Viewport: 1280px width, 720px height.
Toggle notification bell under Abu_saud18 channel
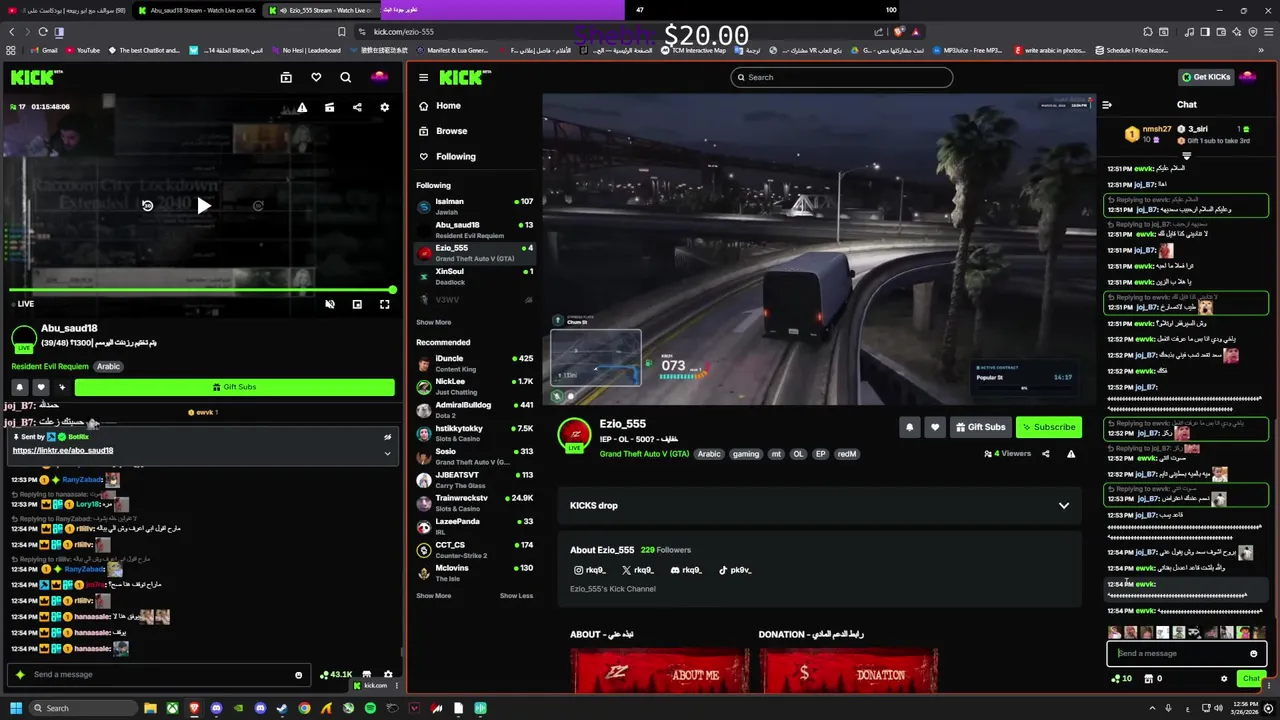click(x=19, y=387)
